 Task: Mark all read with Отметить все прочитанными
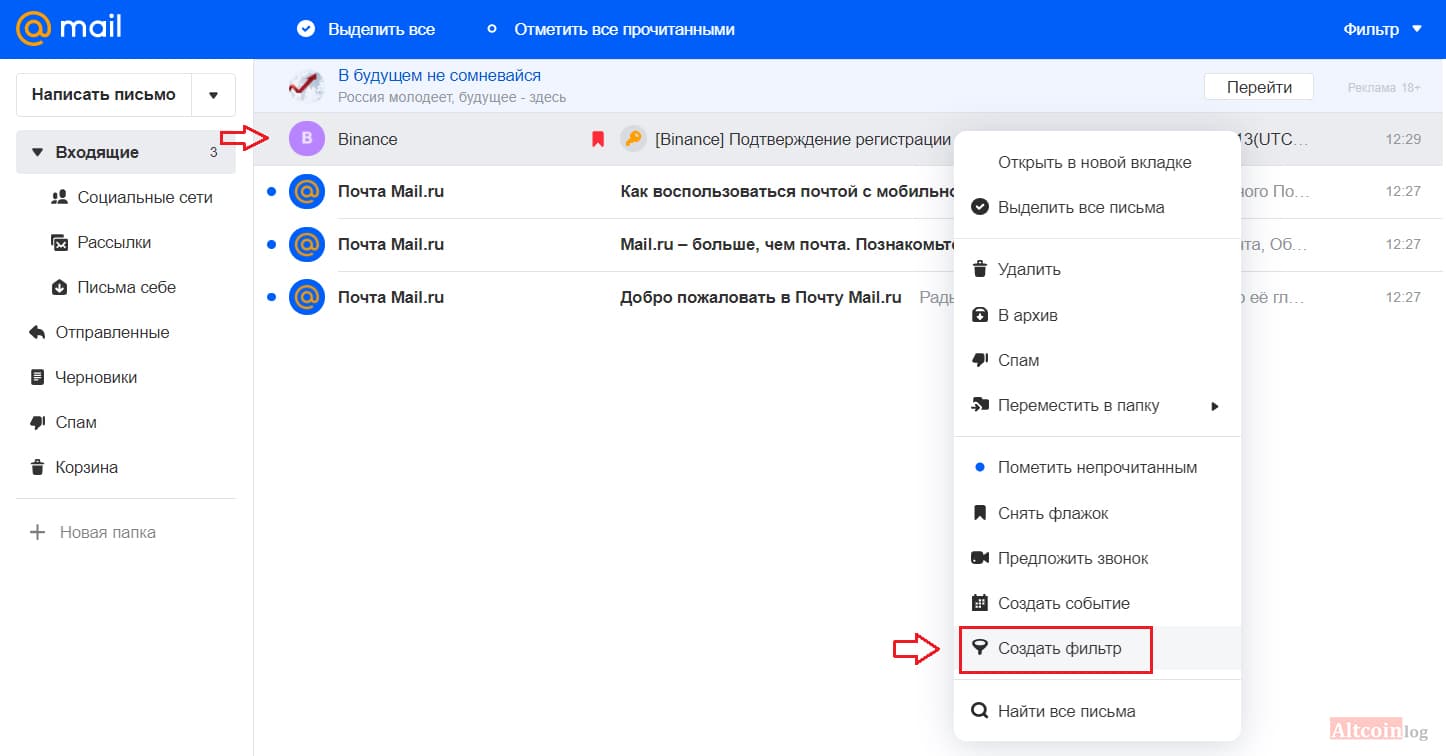click(612, 30)
